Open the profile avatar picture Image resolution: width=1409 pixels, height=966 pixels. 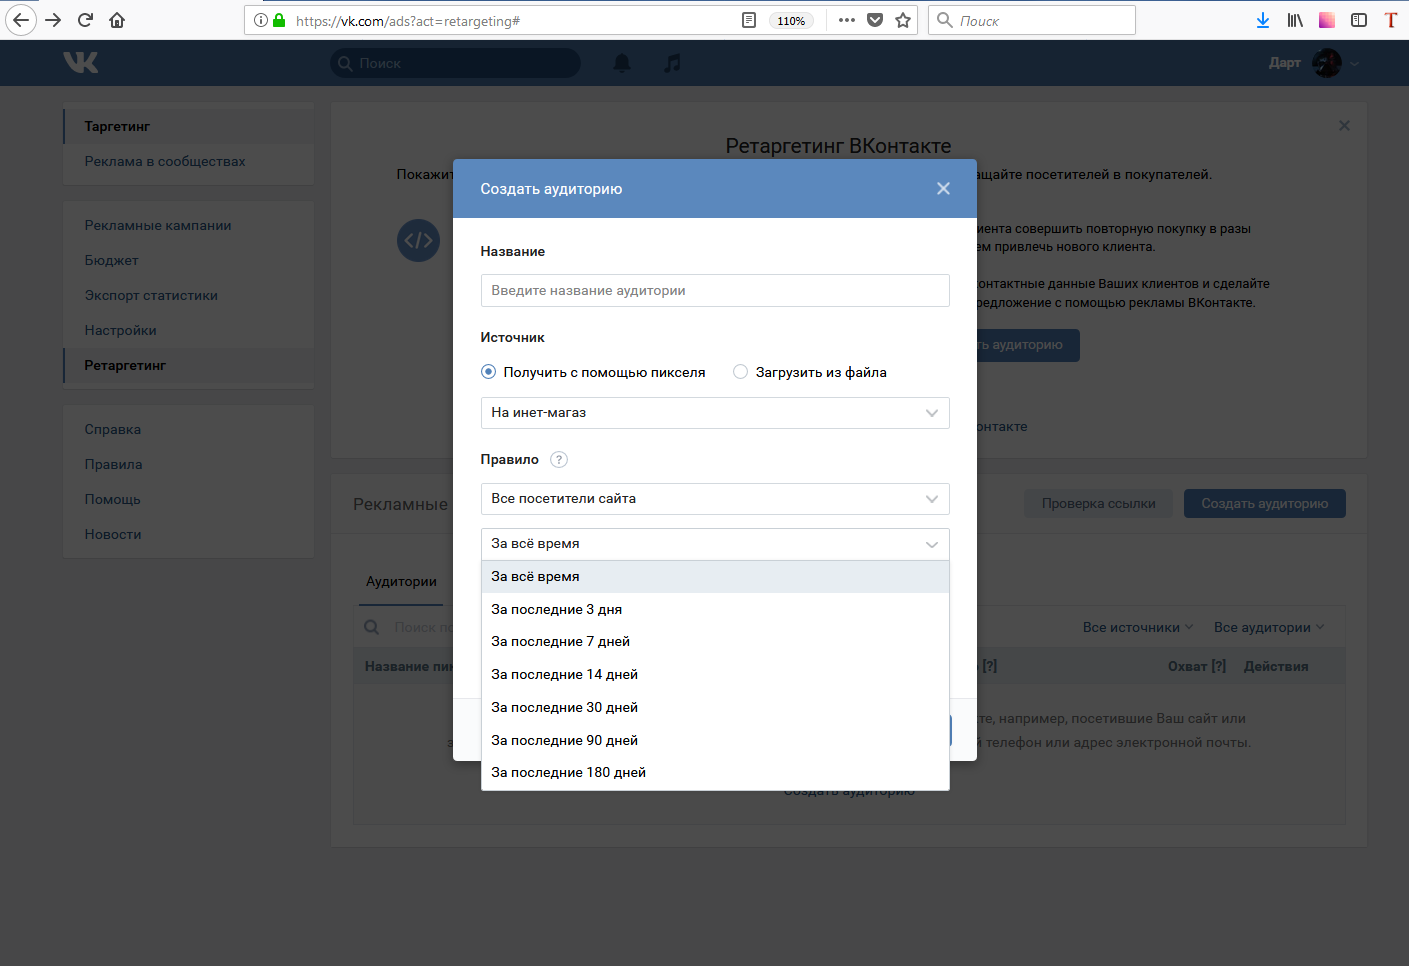[x=1327, y=63]
